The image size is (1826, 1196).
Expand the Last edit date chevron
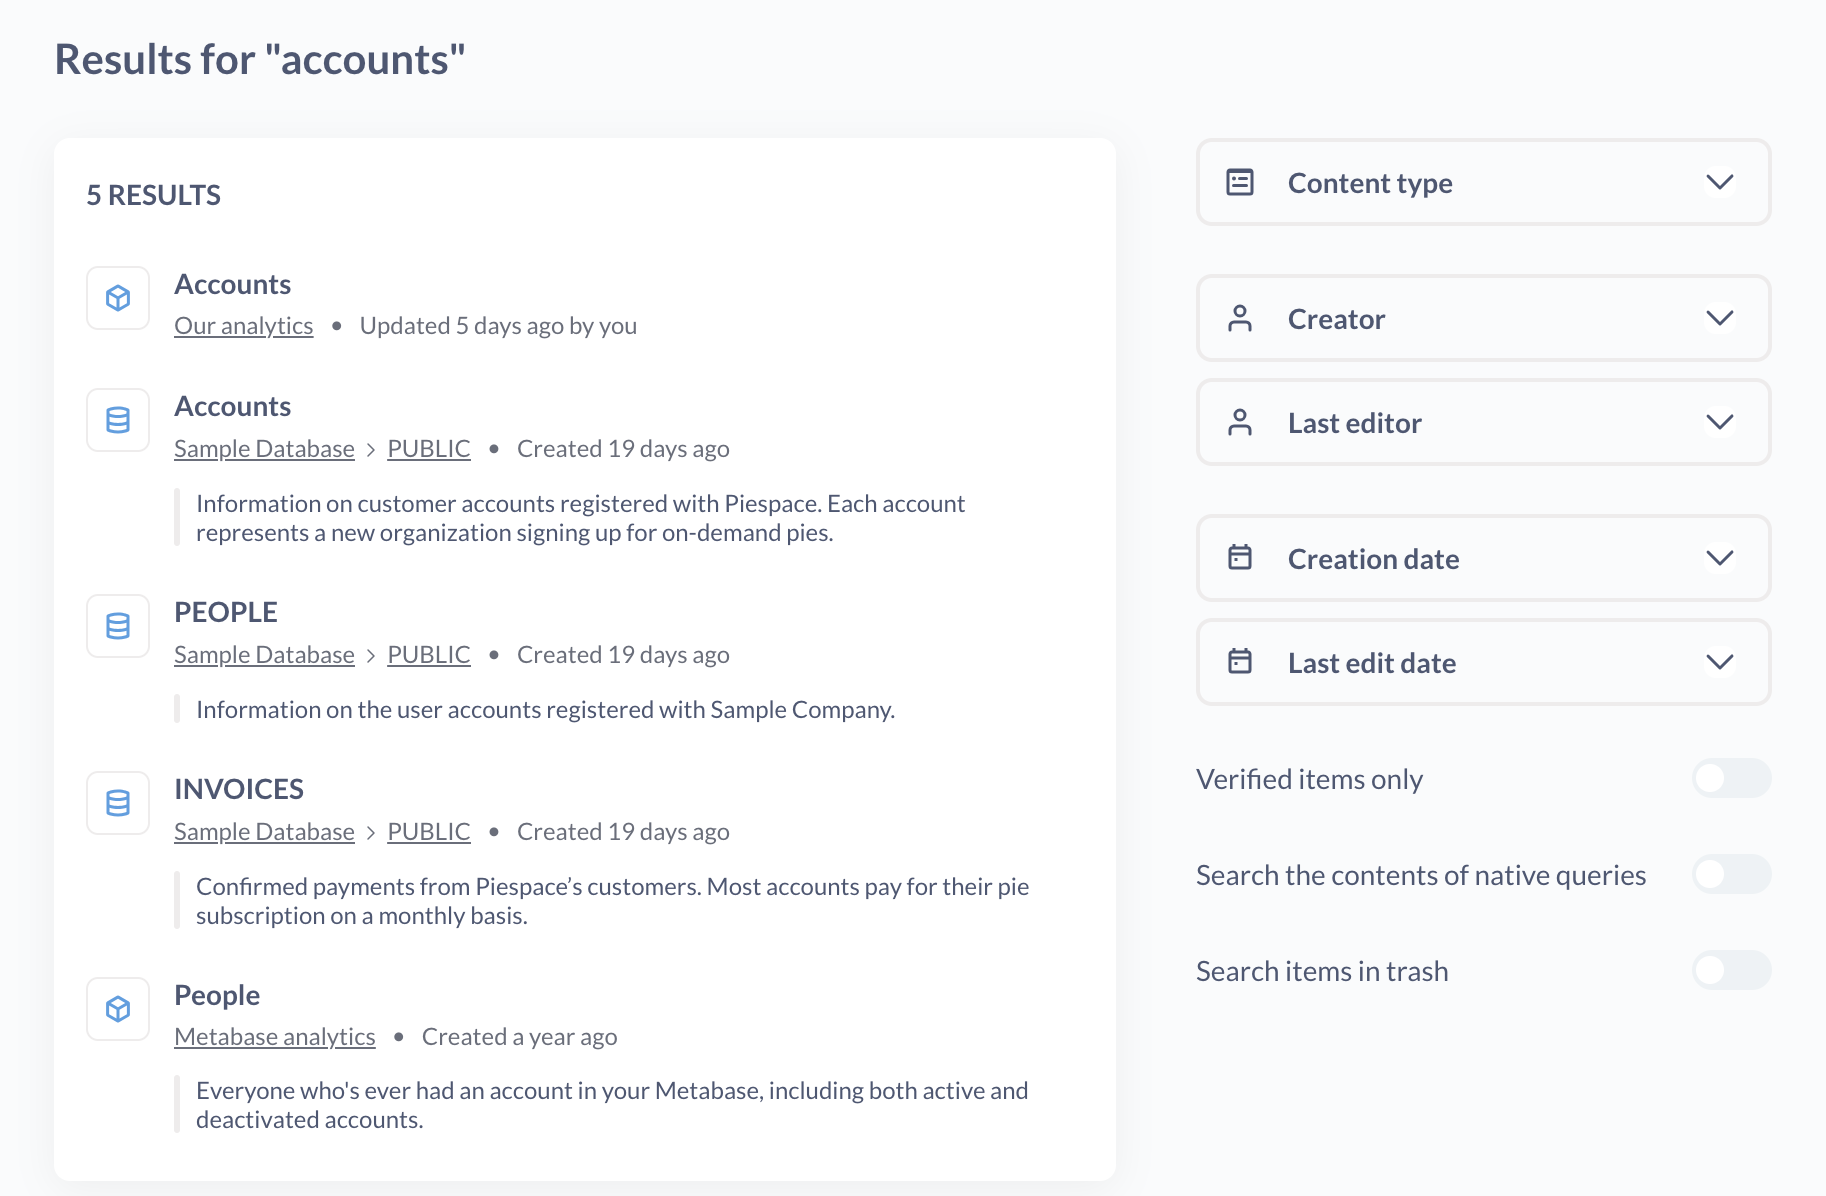(x=1719, y=662)
